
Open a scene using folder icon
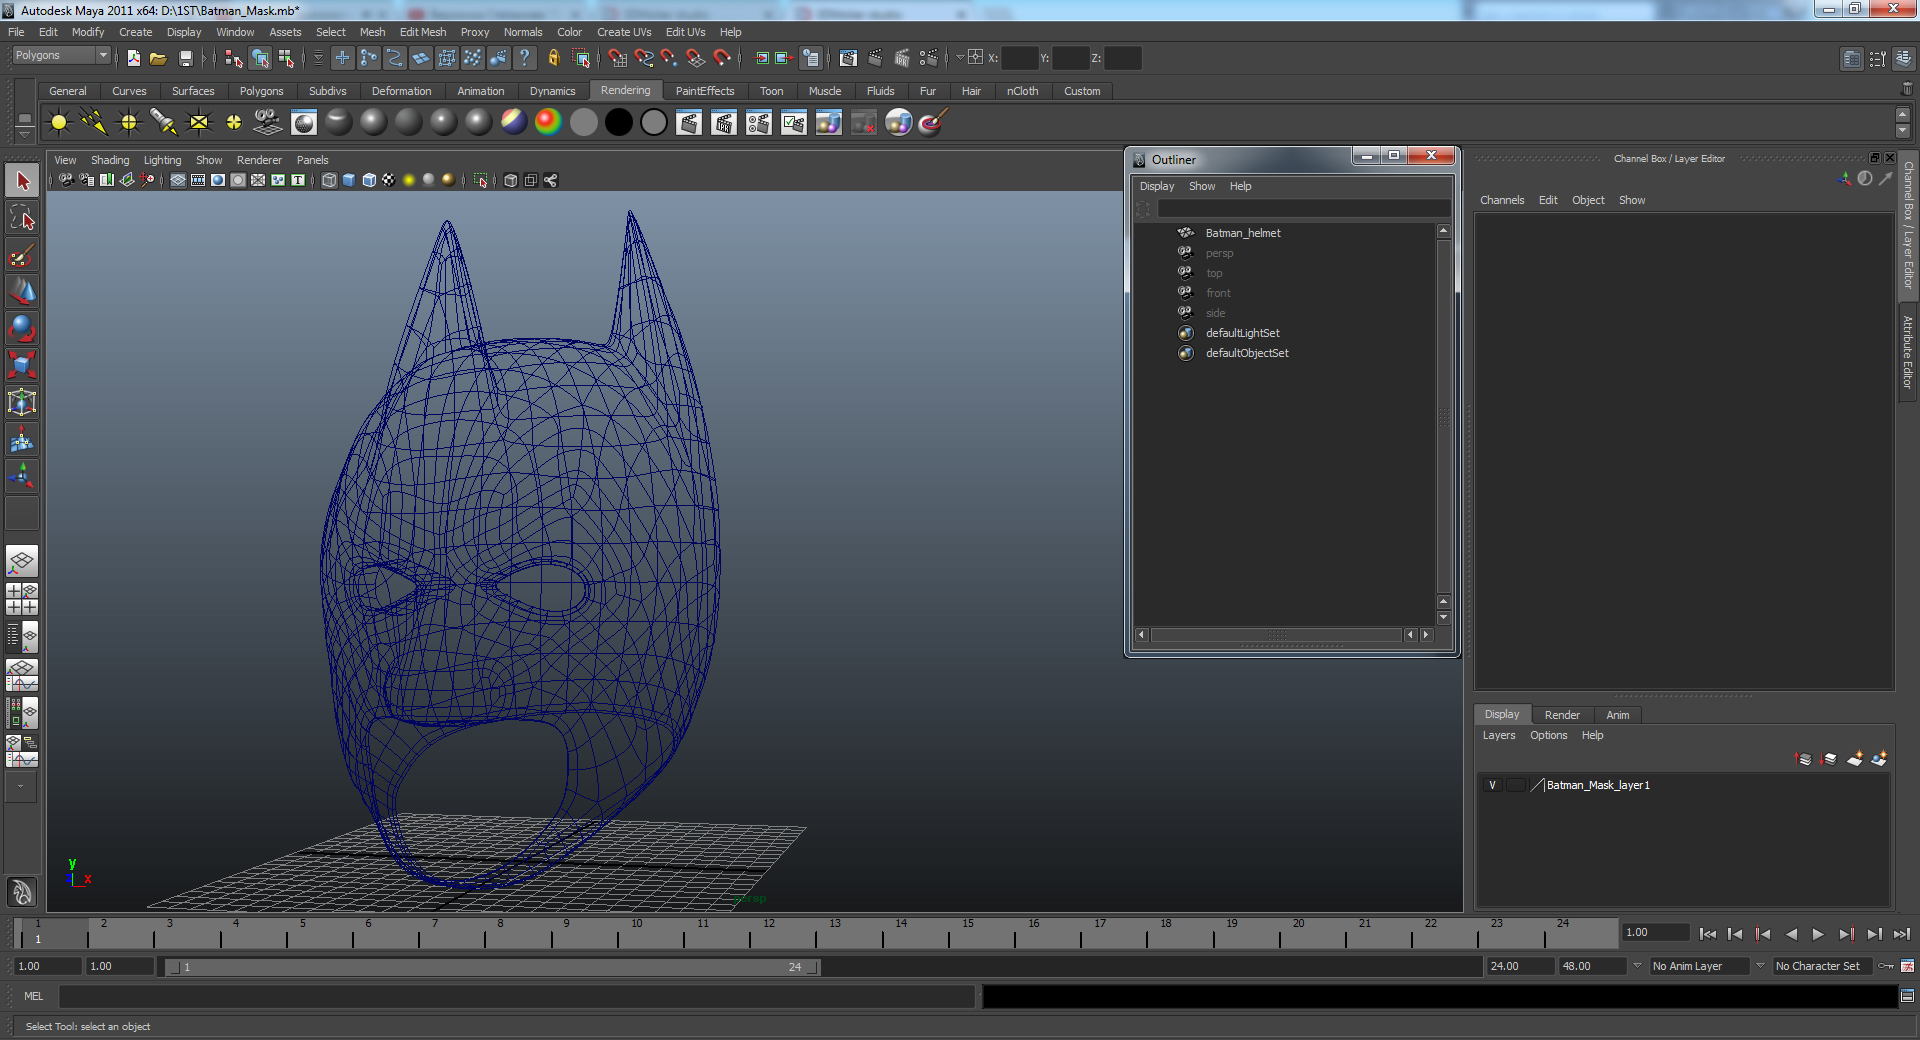pyautogui.click(x=158, y=58)
